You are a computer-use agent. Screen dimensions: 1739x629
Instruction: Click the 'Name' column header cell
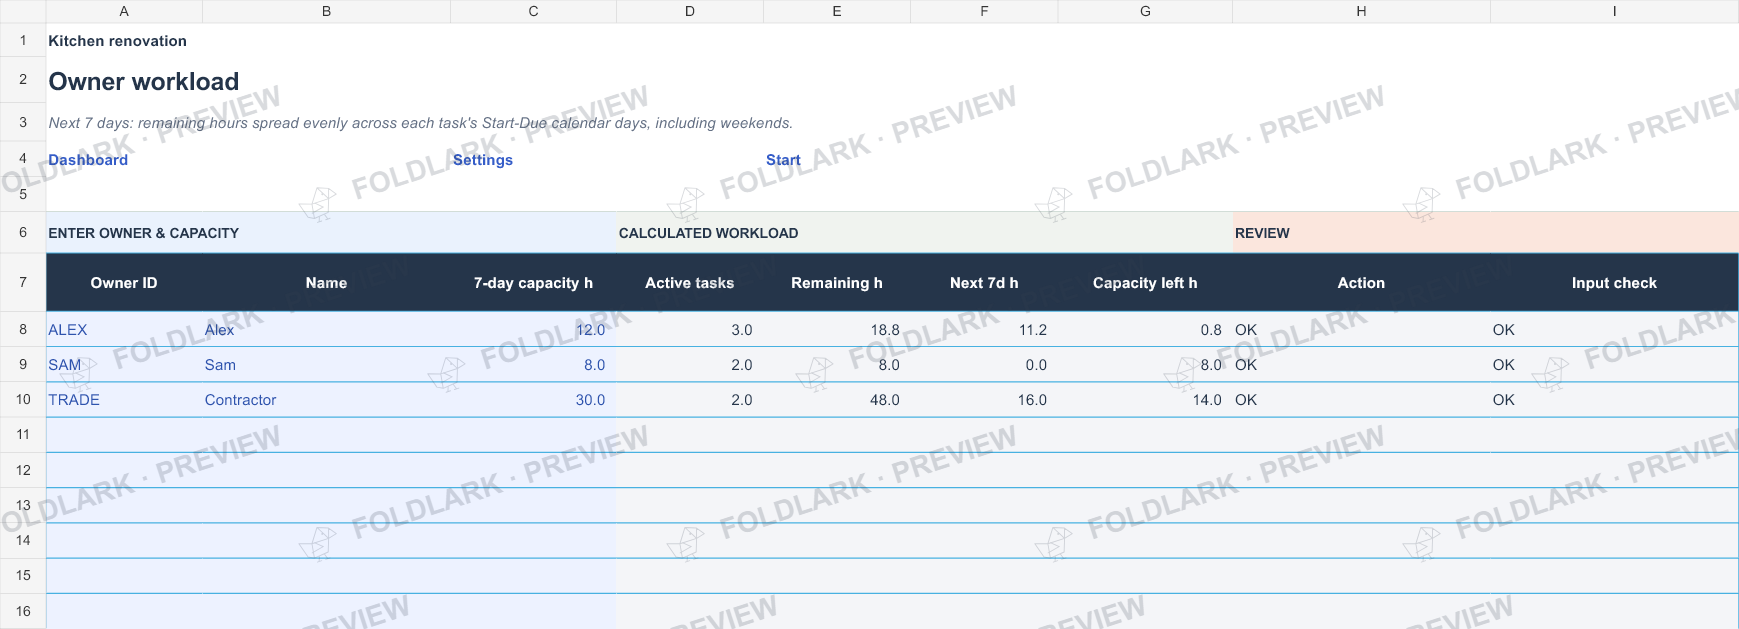pyautogui.click(x=326, y=283)
